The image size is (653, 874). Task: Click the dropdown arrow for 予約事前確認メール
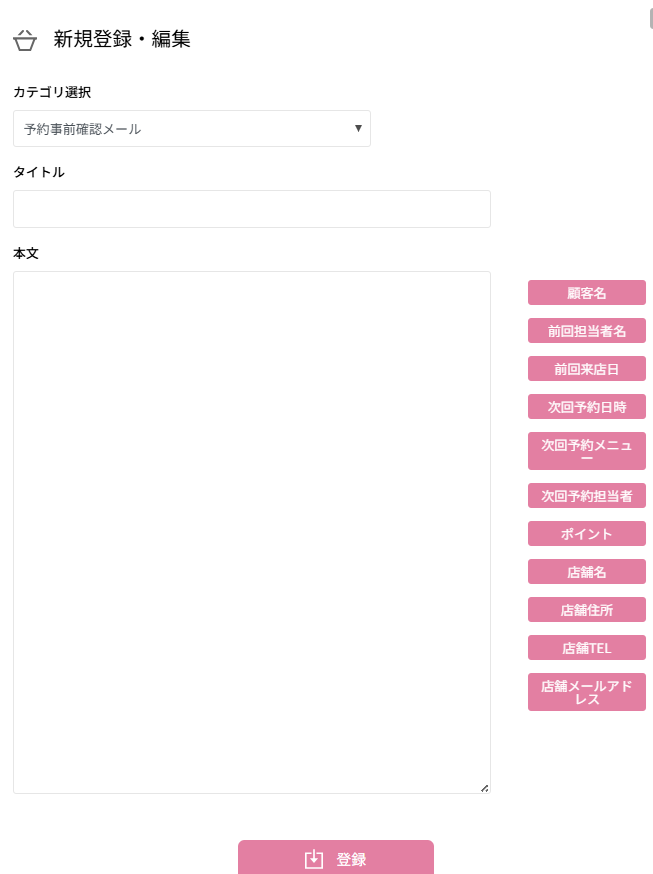(x=358, y=128)
